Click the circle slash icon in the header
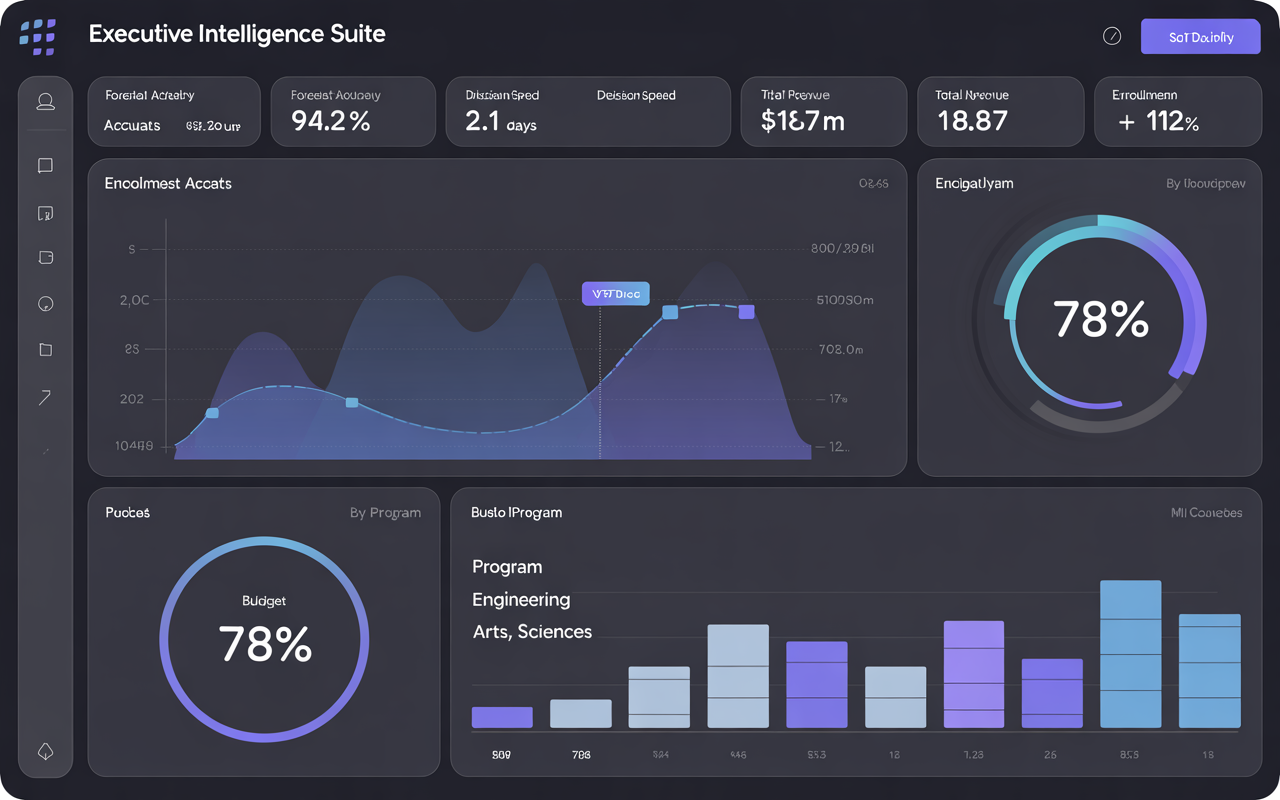This screenshot has height=800, width=1280. point(1112,36)
